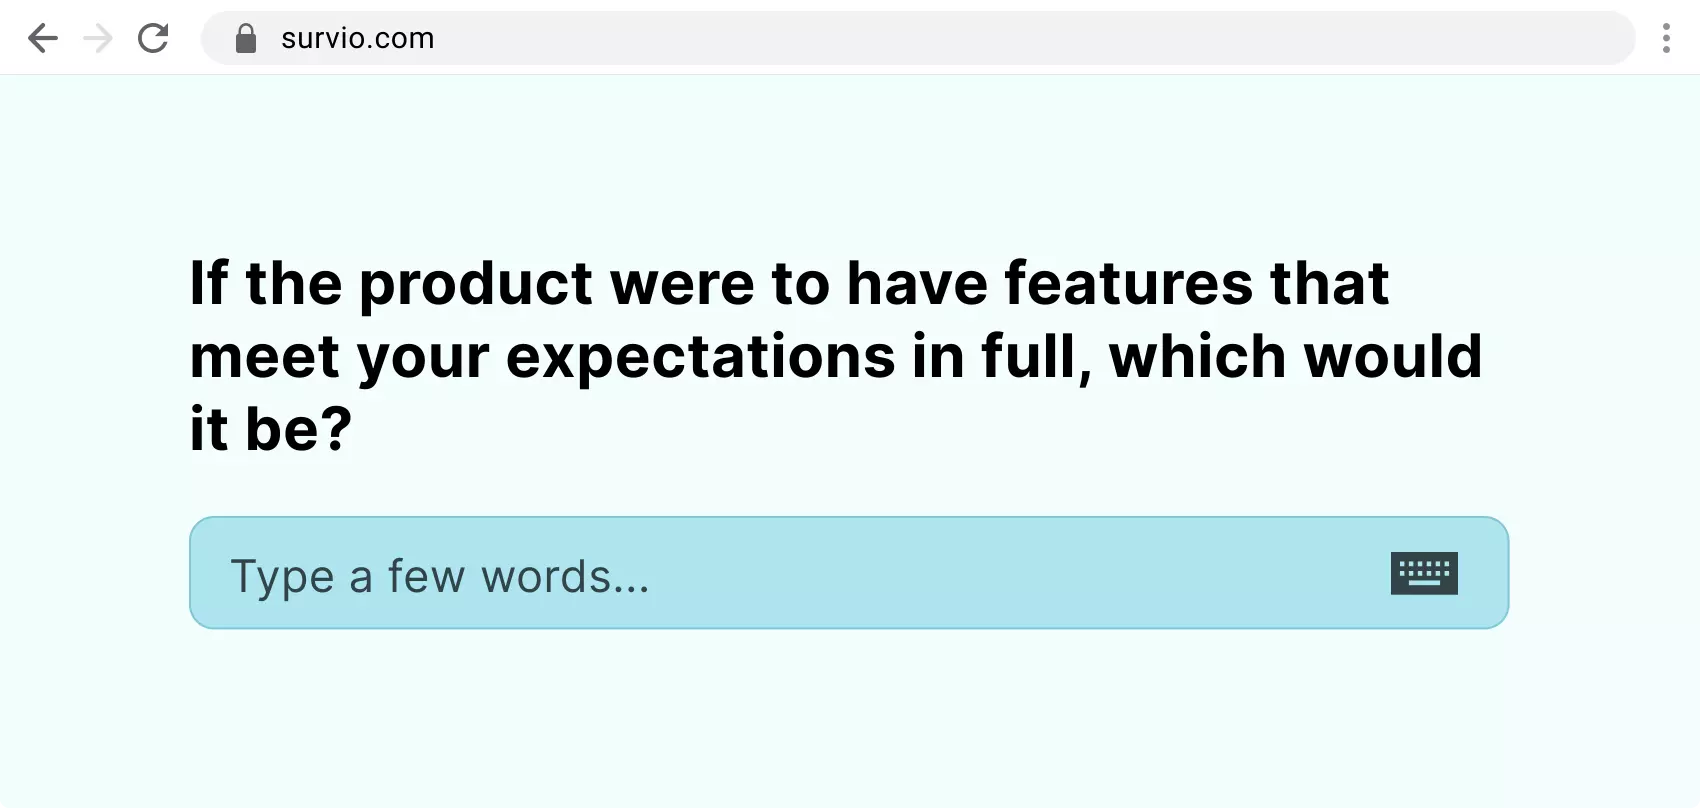Click the refresh icon in the toolbar
This screenshot has height=808, width=1700.
click(154, 38)
